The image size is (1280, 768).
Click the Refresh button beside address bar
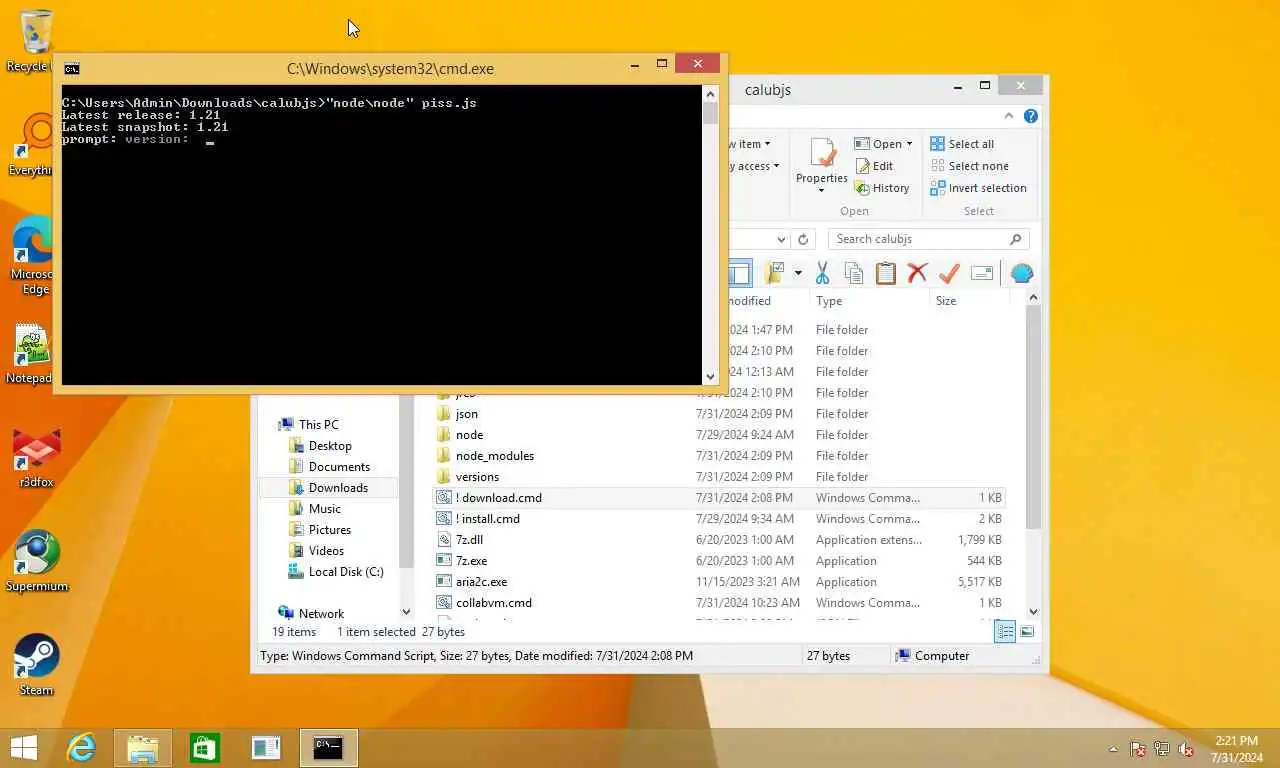tap(802, 239)
